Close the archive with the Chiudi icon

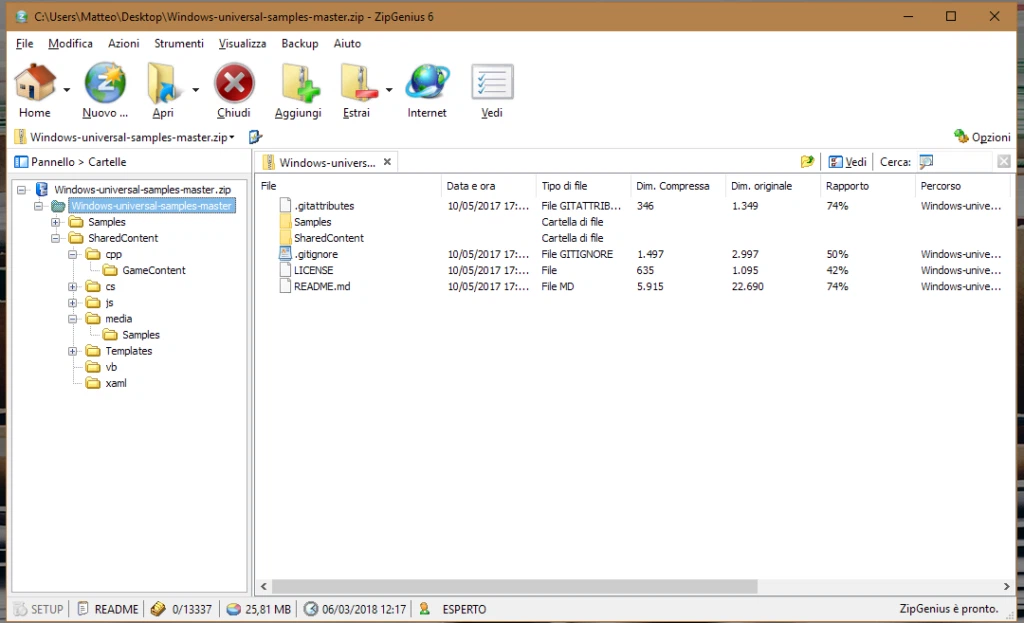(234, 84)
